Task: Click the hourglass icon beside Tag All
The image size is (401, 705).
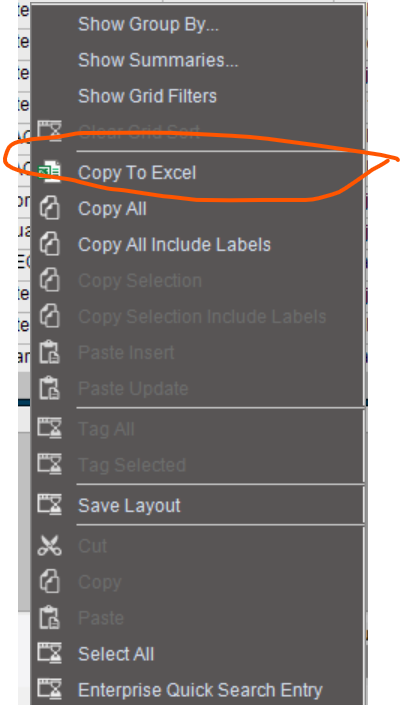Action: pos(49,429)
